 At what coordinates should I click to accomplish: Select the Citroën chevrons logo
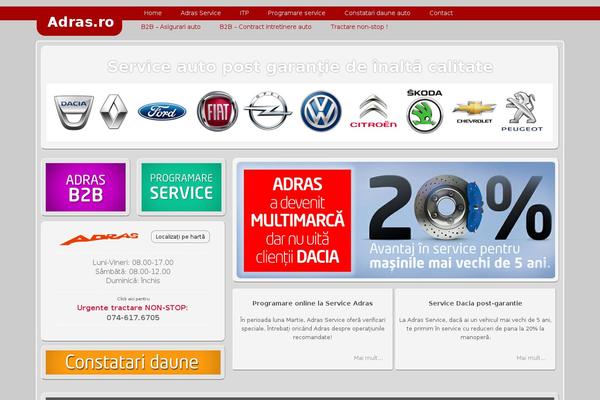click(x=373, y=111)
